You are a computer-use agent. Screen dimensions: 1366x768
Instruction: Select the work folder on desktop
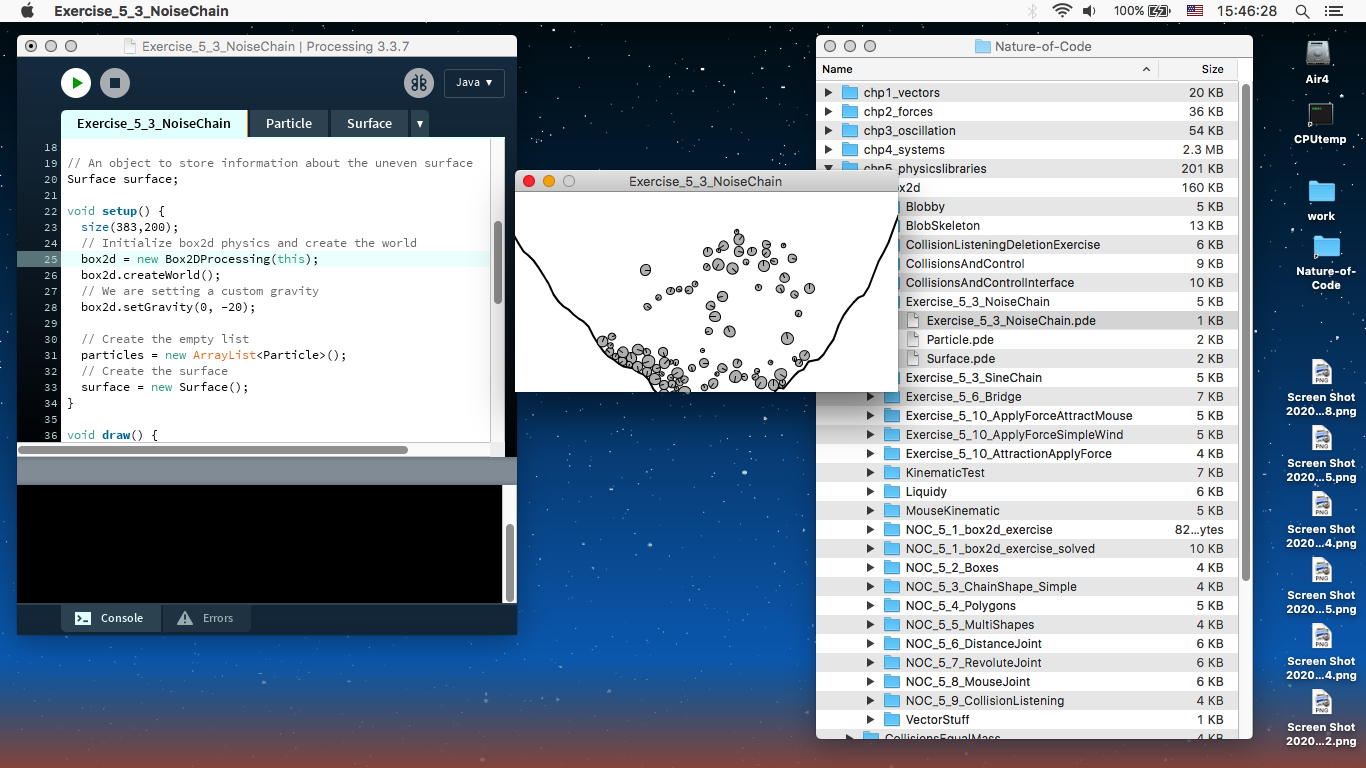click(x=1321, y=192)
